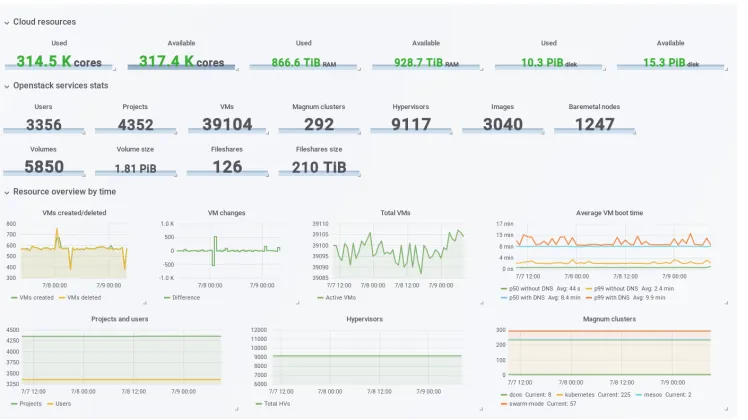Click the Fileshares size panel title

319,149
